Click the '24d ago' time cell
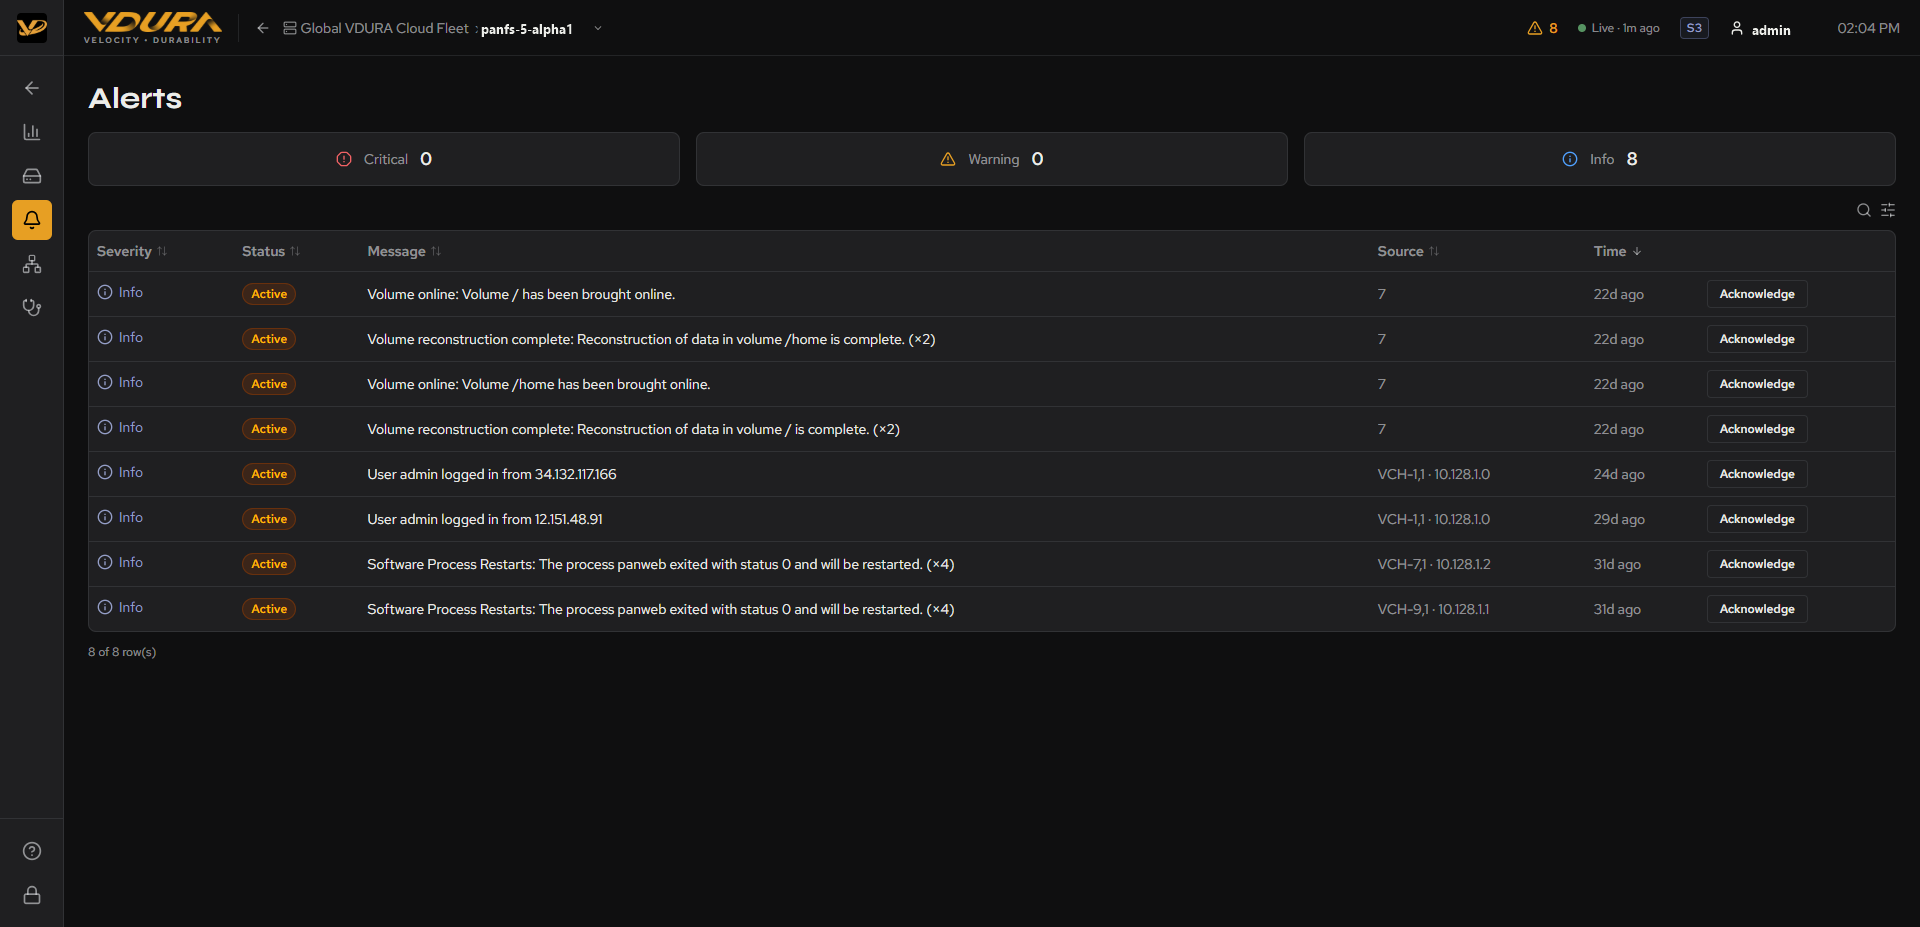This screenshot has width=1920, height=927. [x=1619, y=474]
